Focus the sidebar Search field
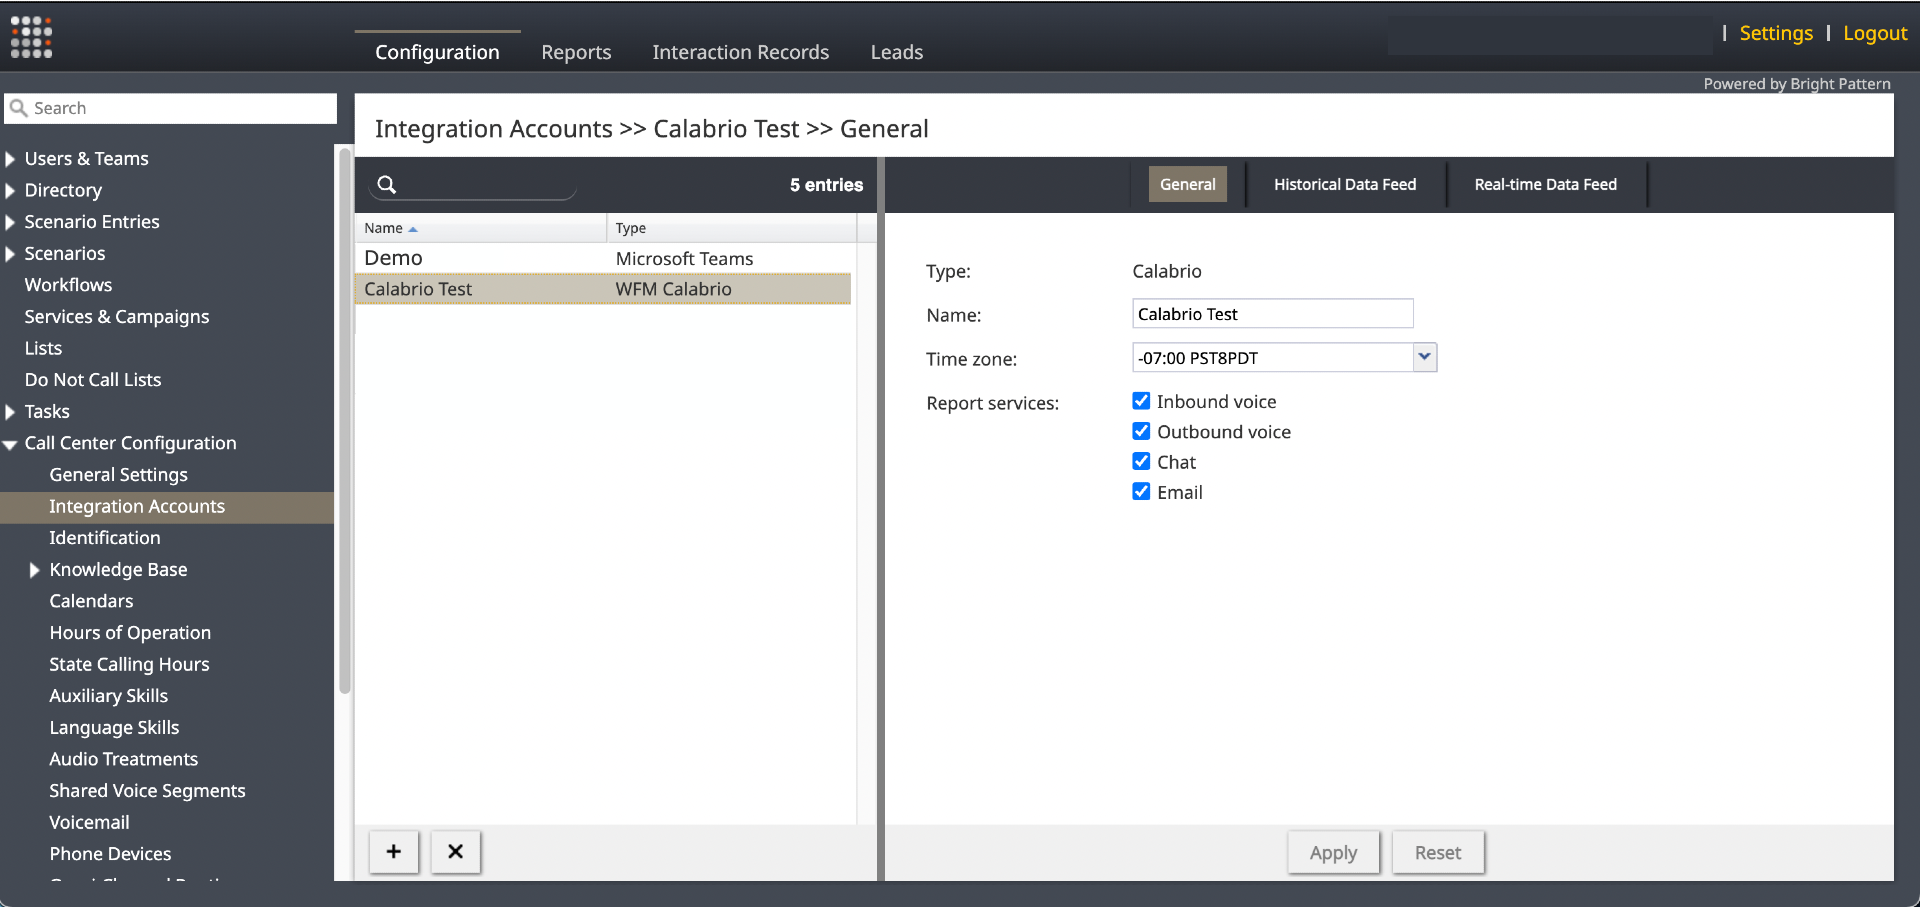1920x907 pixels. 171,108
